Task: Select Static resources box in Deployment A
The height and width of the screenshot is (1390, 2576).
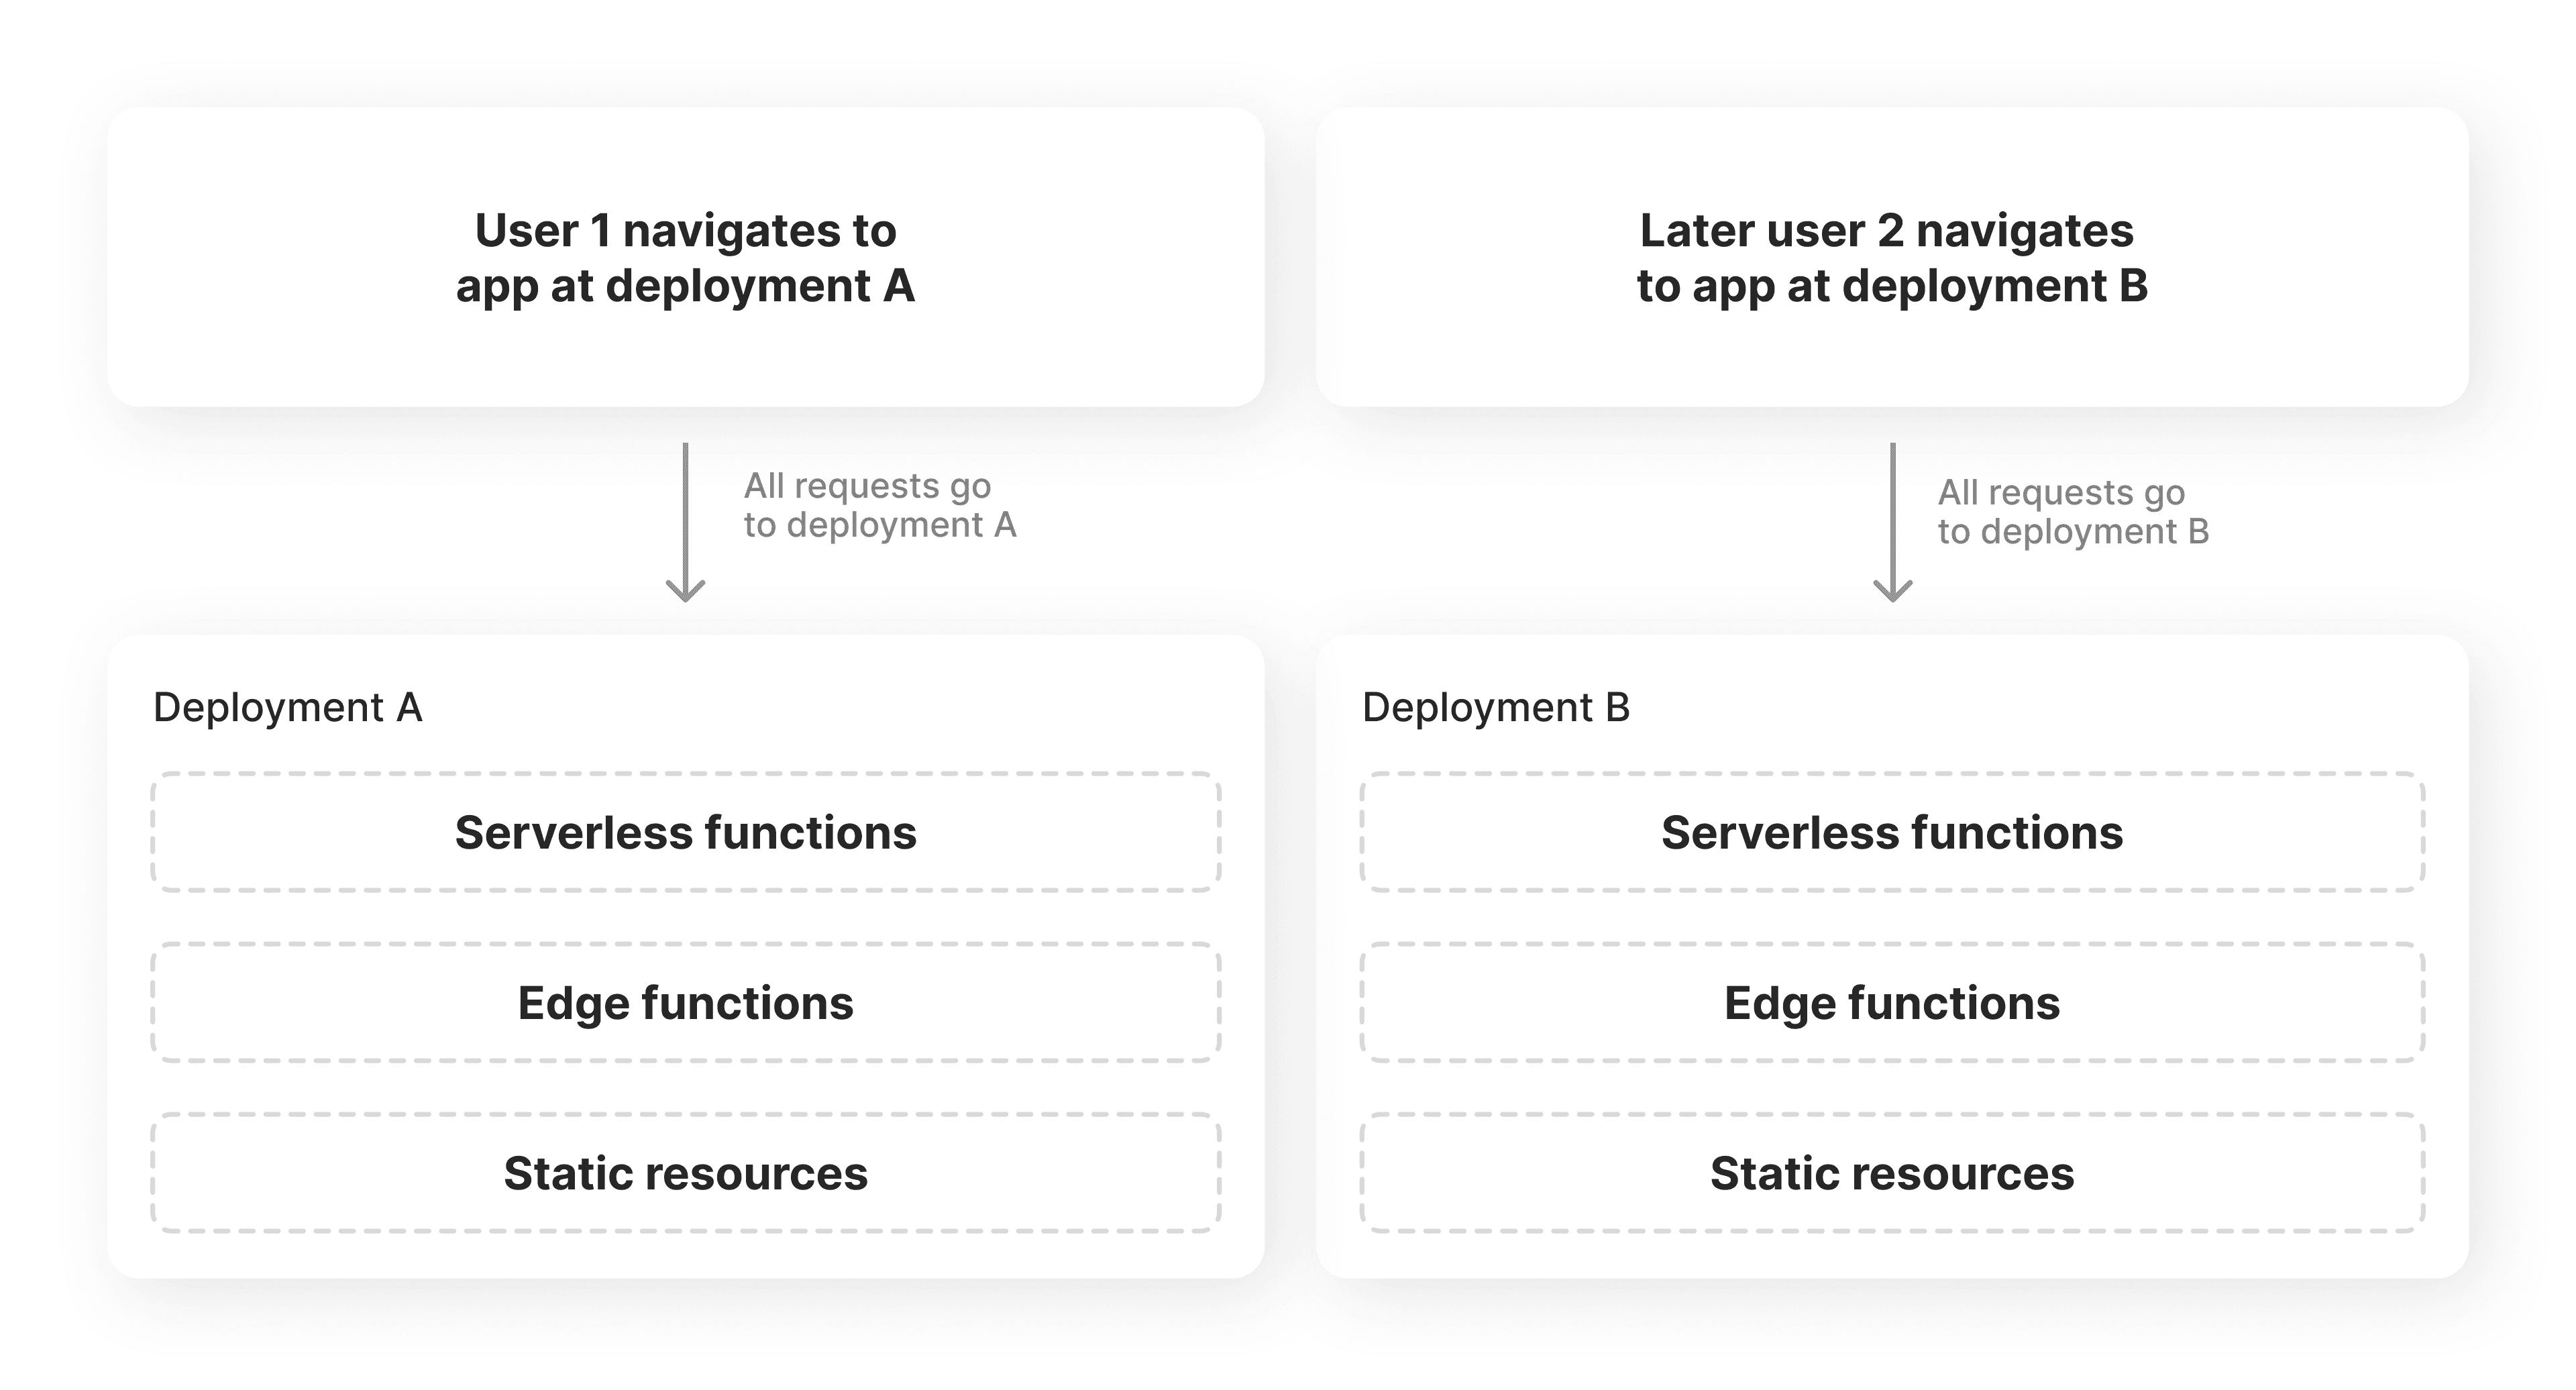Action: pyautogui.click(x=686, y=1172)
